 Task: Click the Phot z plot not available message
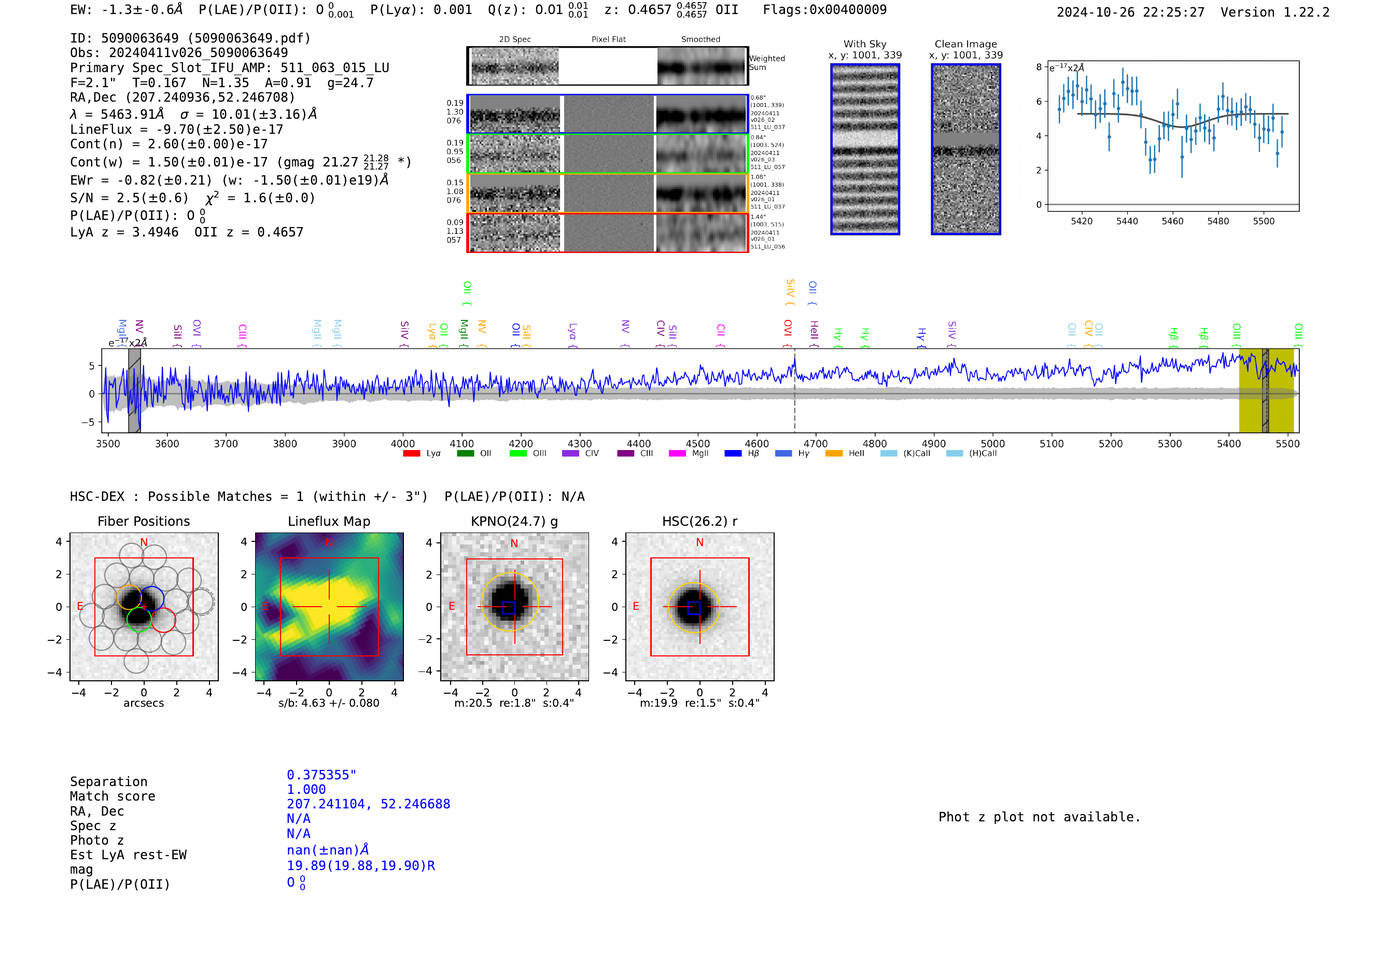tap(1040, 817)
